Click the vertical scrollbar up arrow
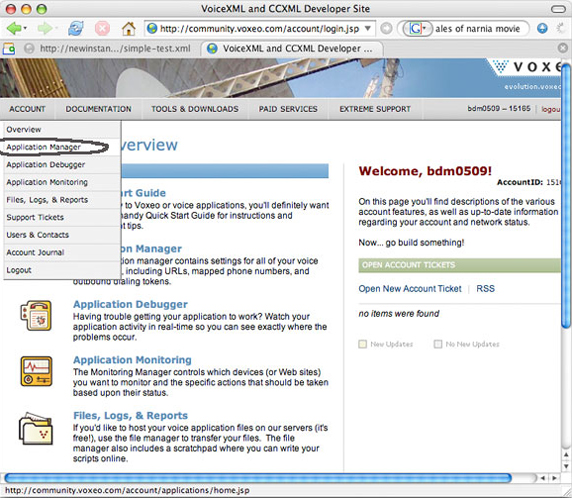 point(566,455)
